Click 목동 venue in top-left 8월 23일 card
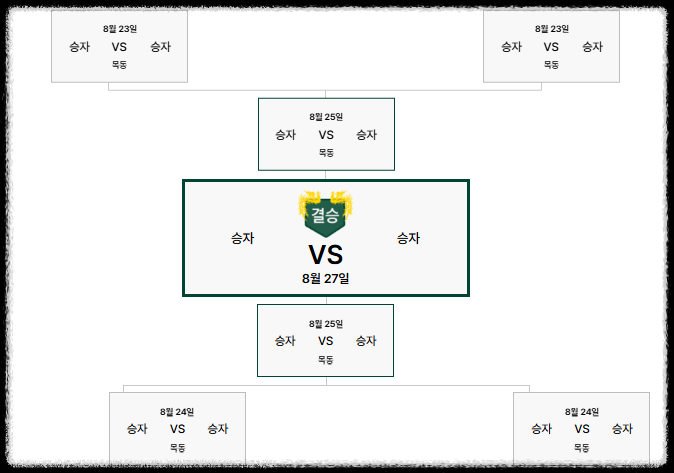674x473 pixels. click(119, 65)
